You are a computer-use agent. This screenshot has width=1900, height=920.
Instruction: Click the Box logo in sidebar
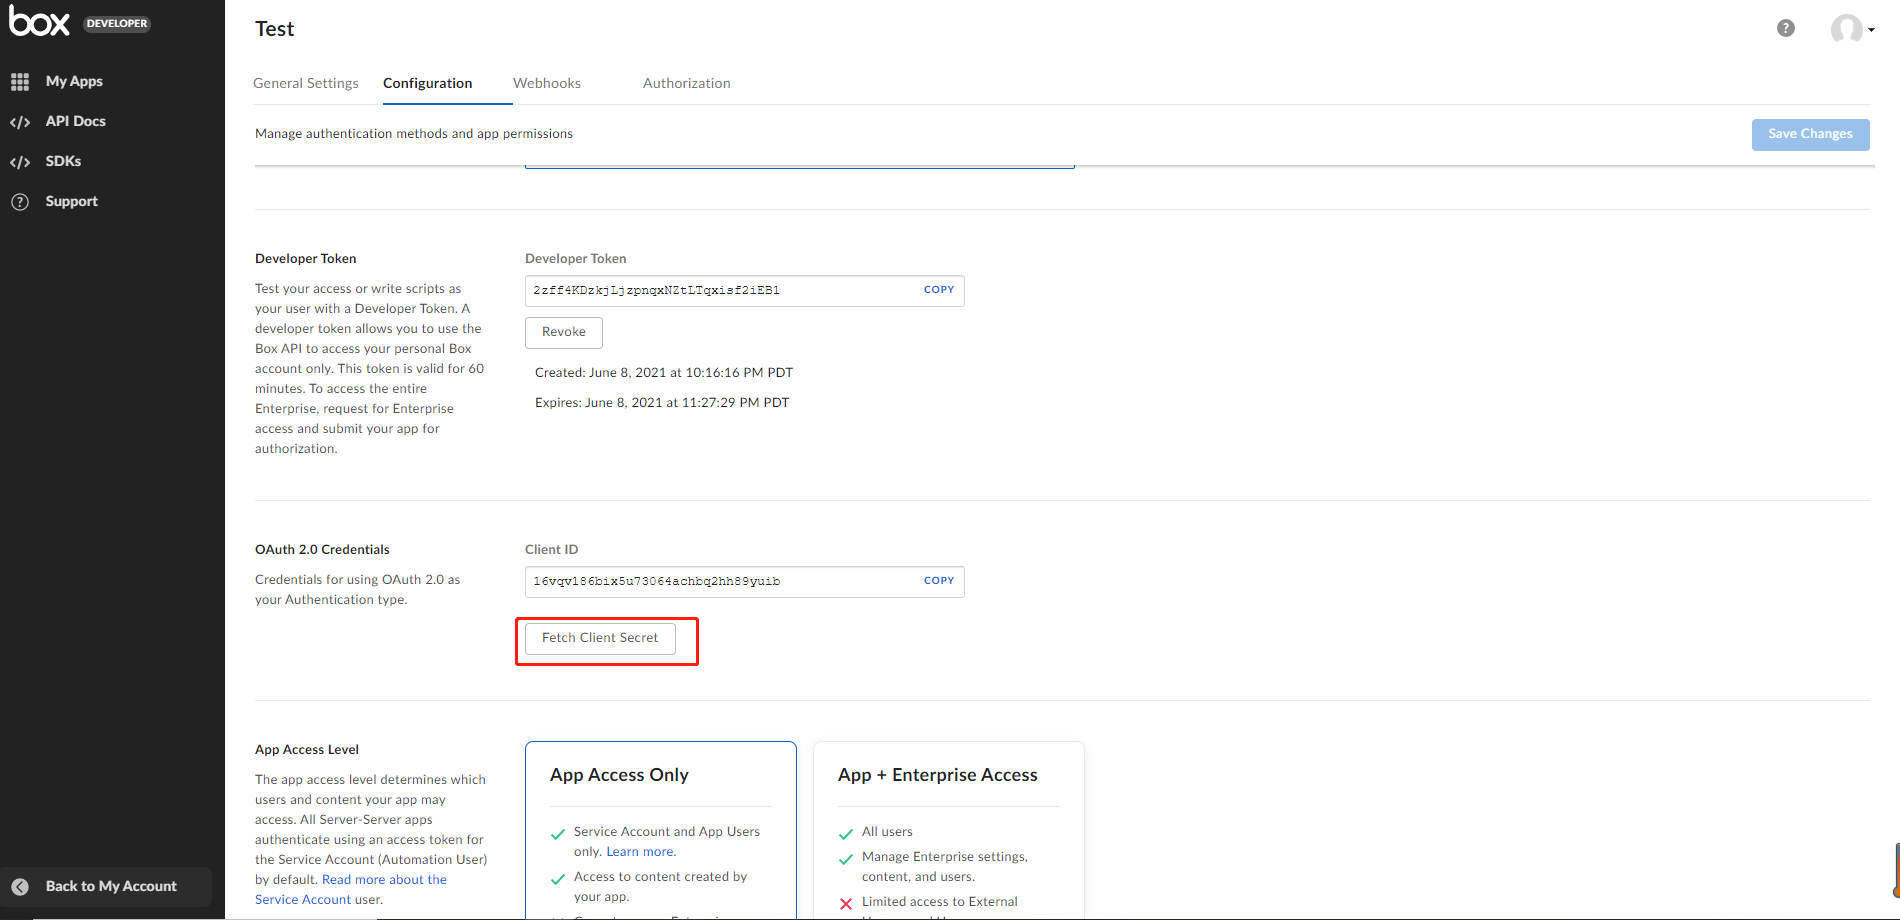point(40,22)
